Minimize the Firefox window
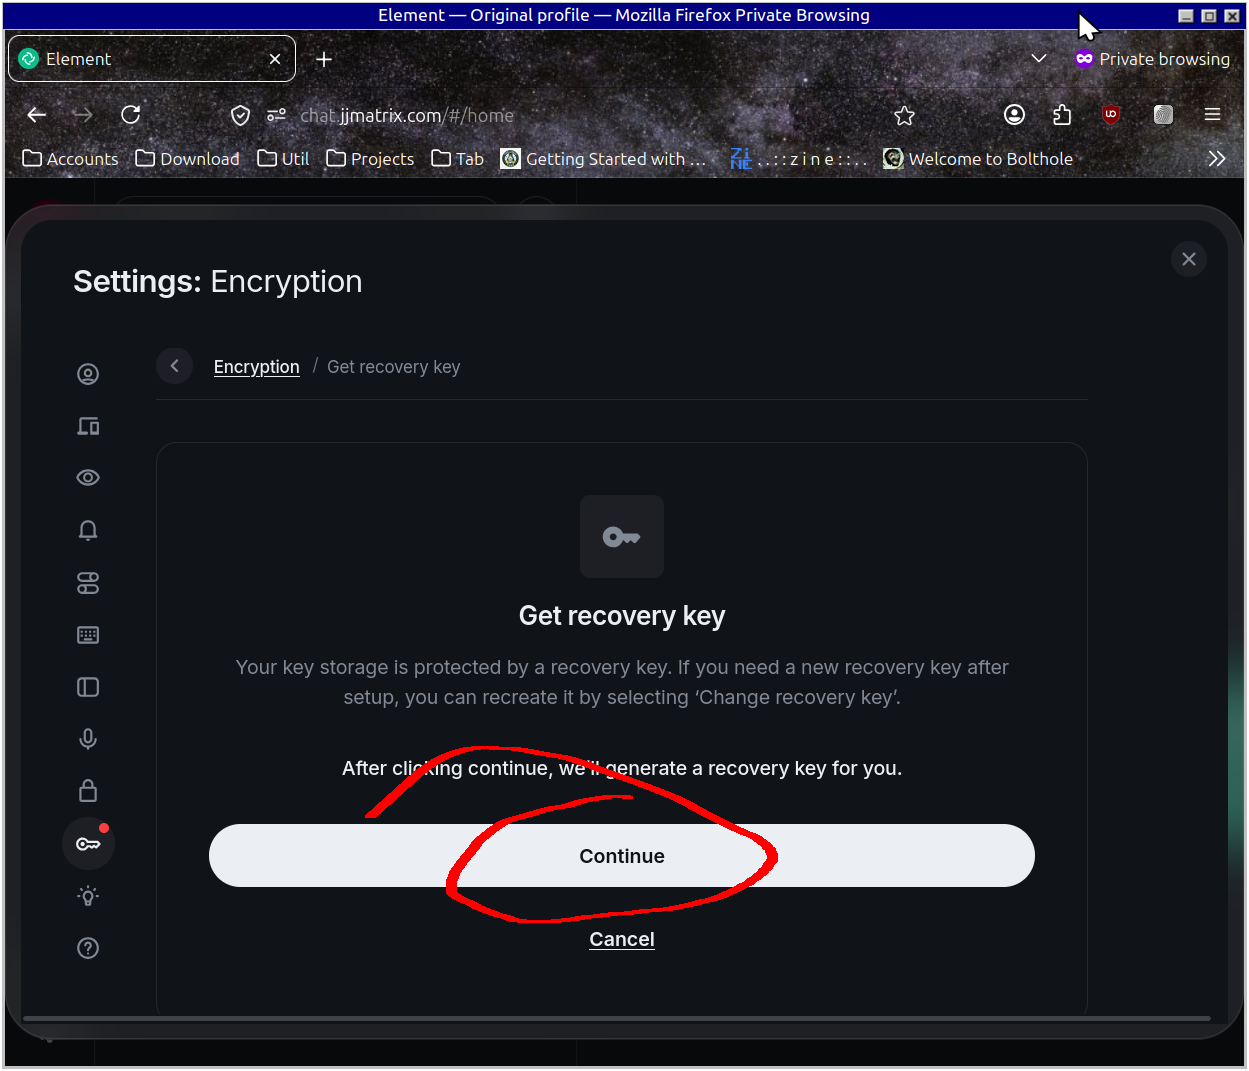 click(1186, 15)
